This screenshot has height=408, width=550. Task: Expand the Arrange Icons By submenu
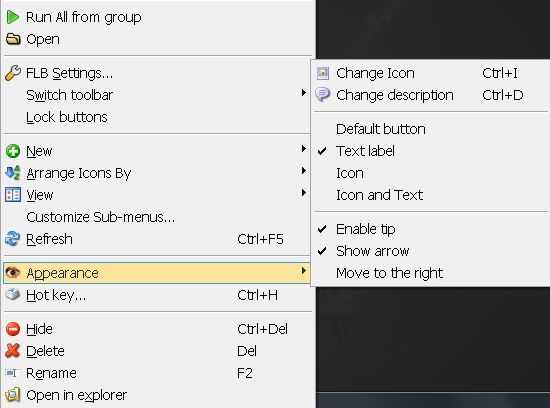coord(304,171)
